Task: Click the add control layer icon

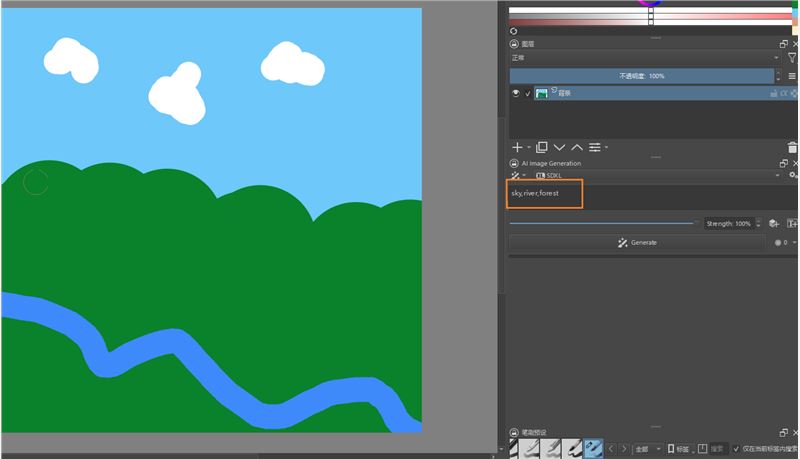Action: (774, 224)
